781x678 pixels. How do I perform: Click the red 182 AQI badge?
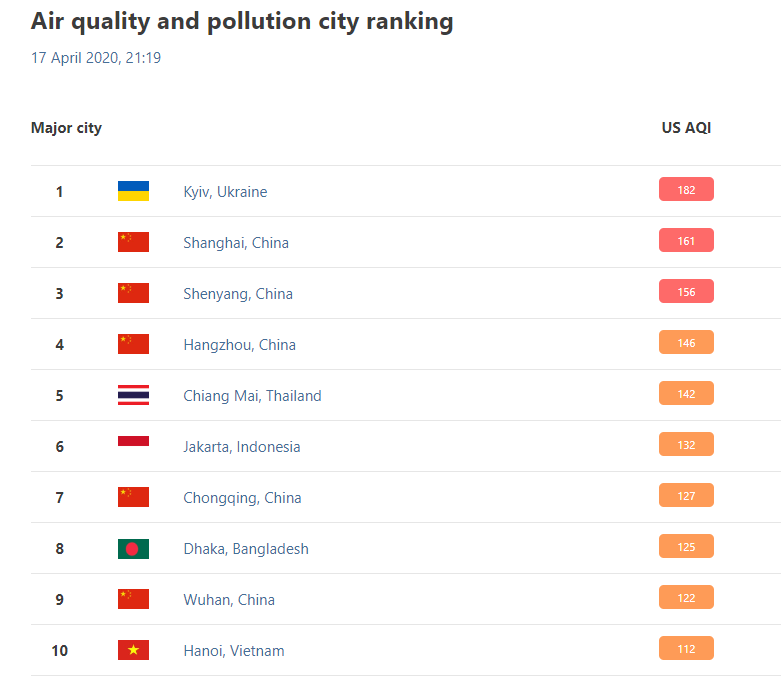point(686,189)
